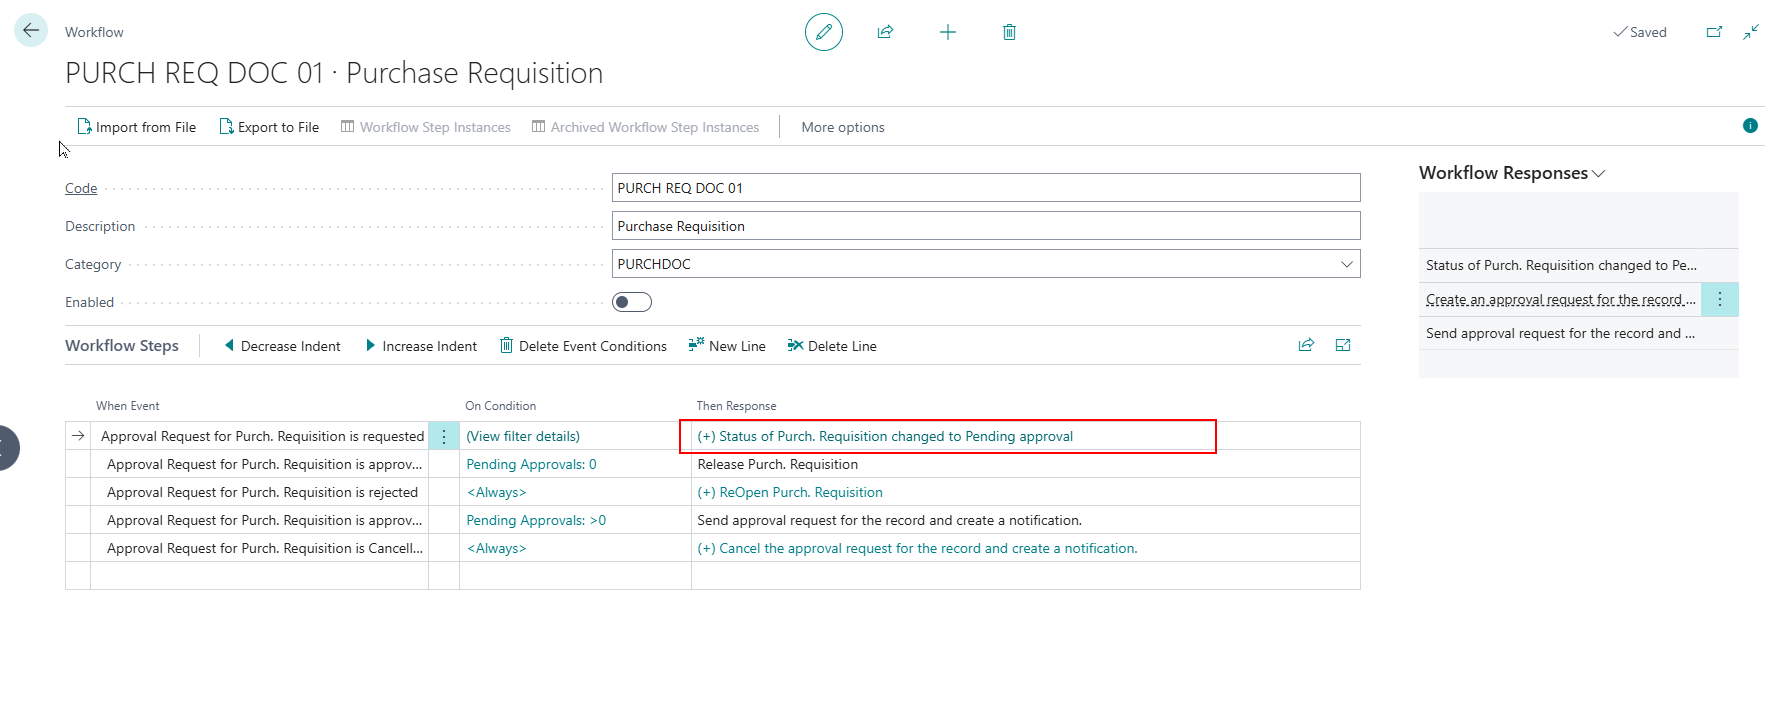This screenshot has width=1765, height=719.
Task: Click Import from File
Action: (x=137, y=127)
